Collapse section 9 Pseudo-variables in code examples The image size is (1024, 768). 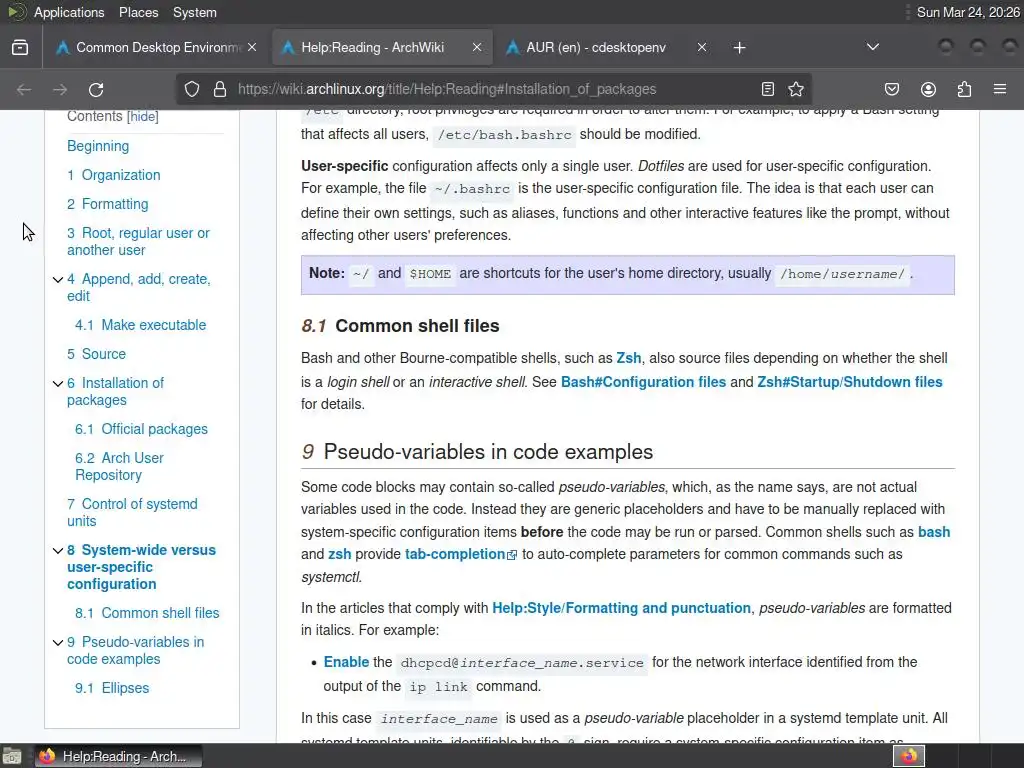tap(58, 643)
